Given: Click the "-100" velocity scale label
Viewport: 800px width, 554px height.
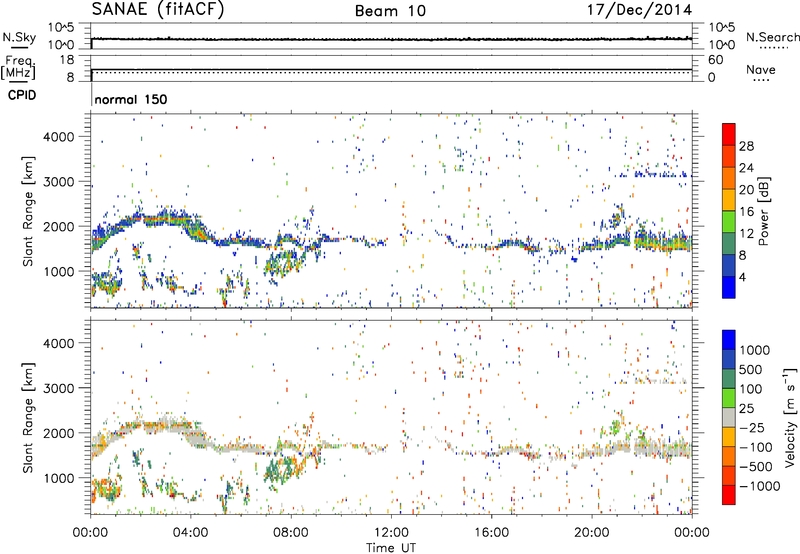Looking at the screenshot, I should click(x=756, y=447).
